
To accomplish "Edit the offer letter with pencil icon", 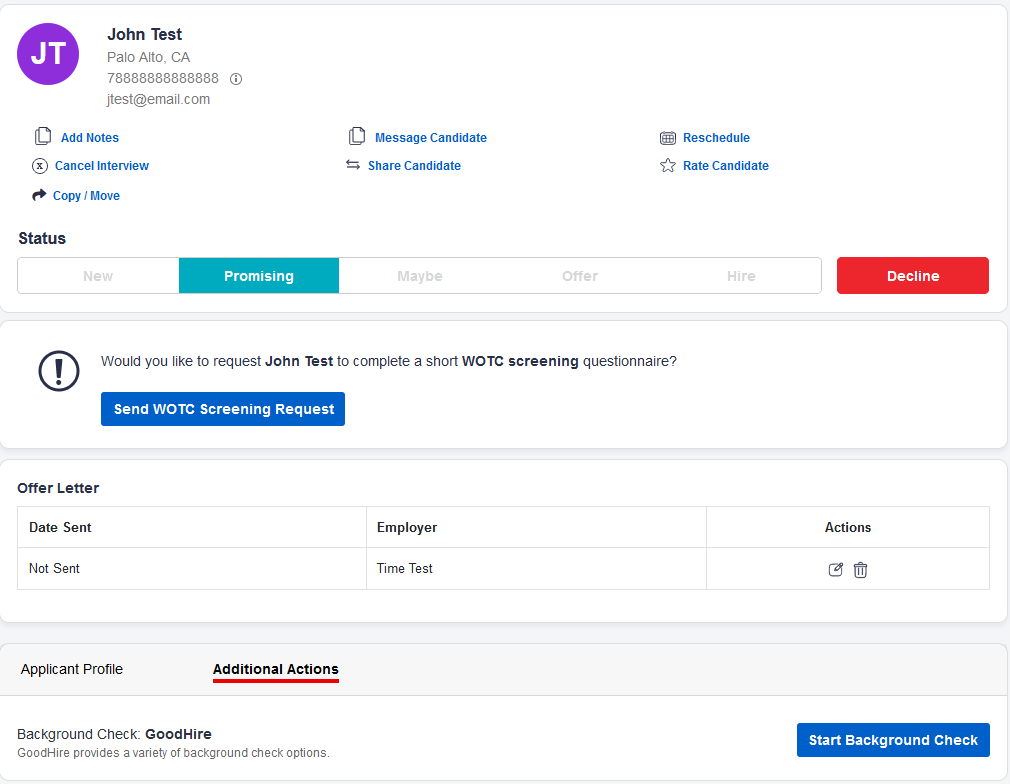I will click(x=836, y=570).
